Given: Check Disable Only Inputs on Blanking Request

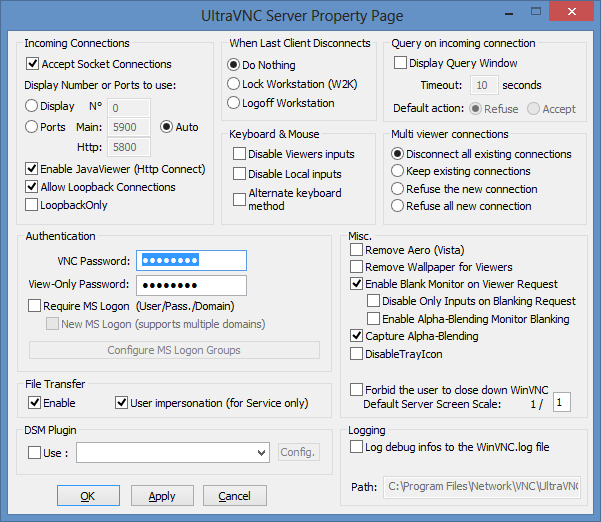Looking at the screenshot, I should pyautogui.click(x=373, y=301).
